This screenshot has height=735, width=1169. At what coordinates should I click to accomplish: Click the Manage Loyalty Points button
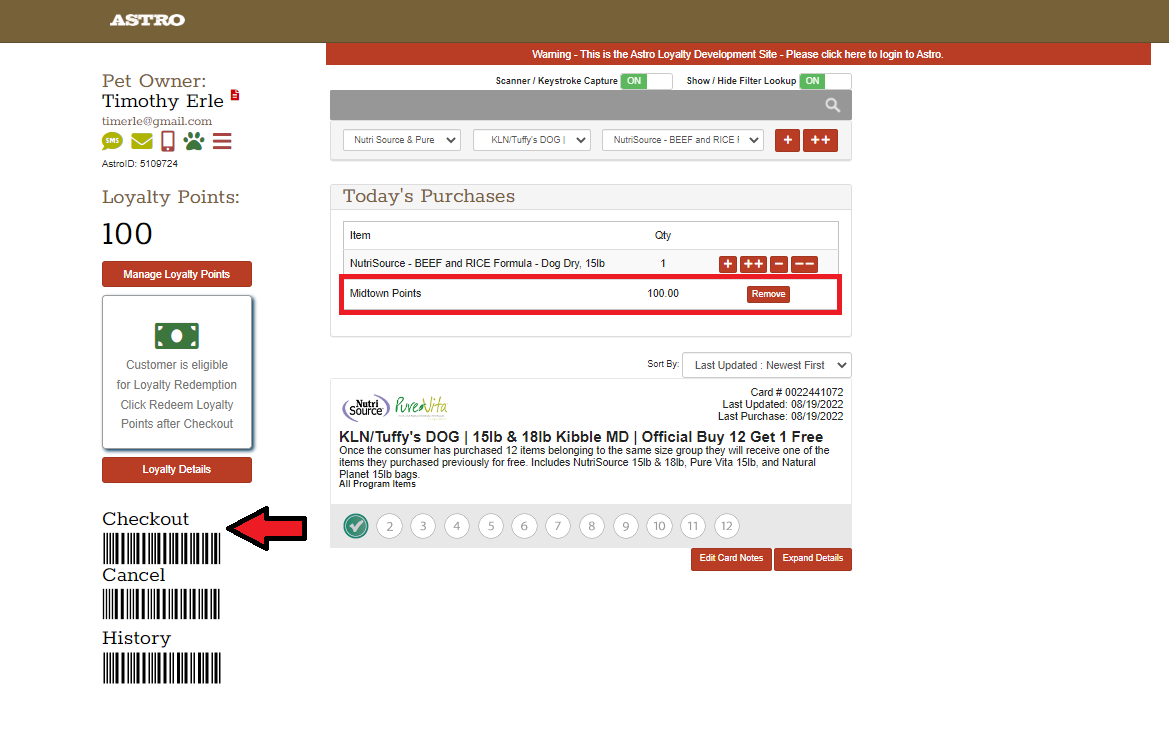point(177,274)
